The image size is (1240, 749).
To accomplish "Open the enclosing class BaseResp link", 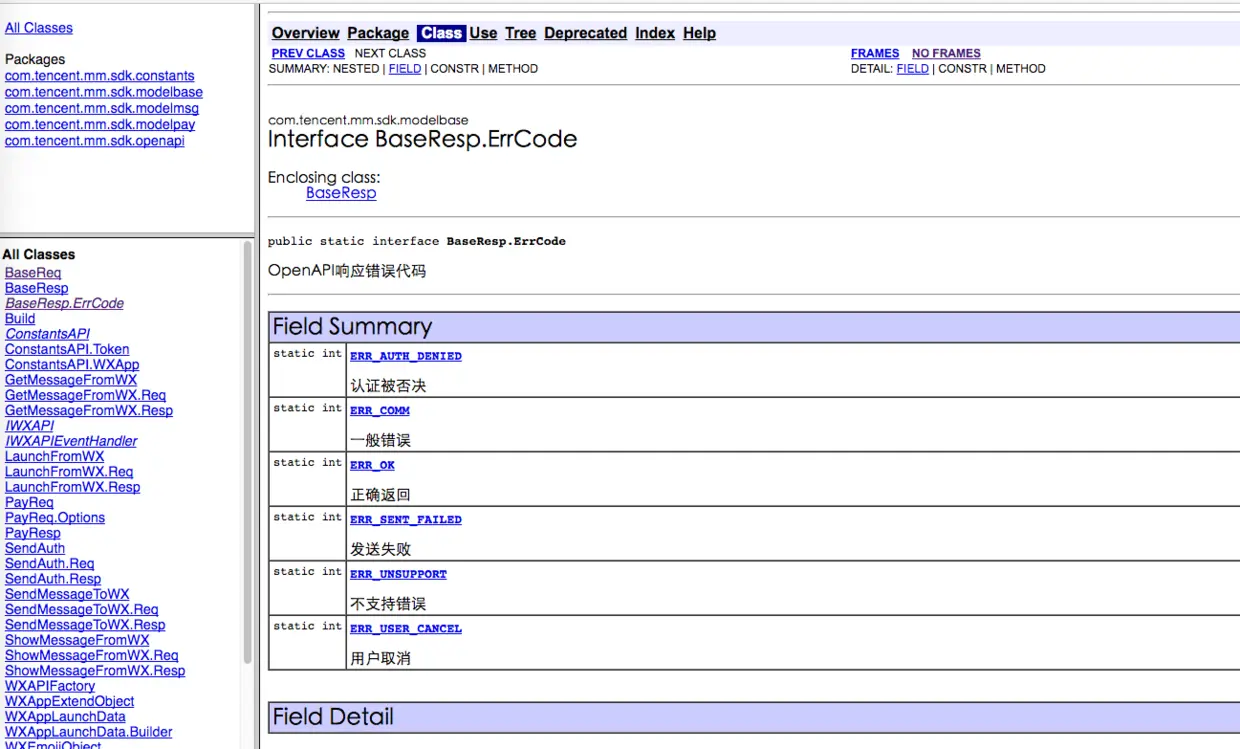I will pos(341,193).
